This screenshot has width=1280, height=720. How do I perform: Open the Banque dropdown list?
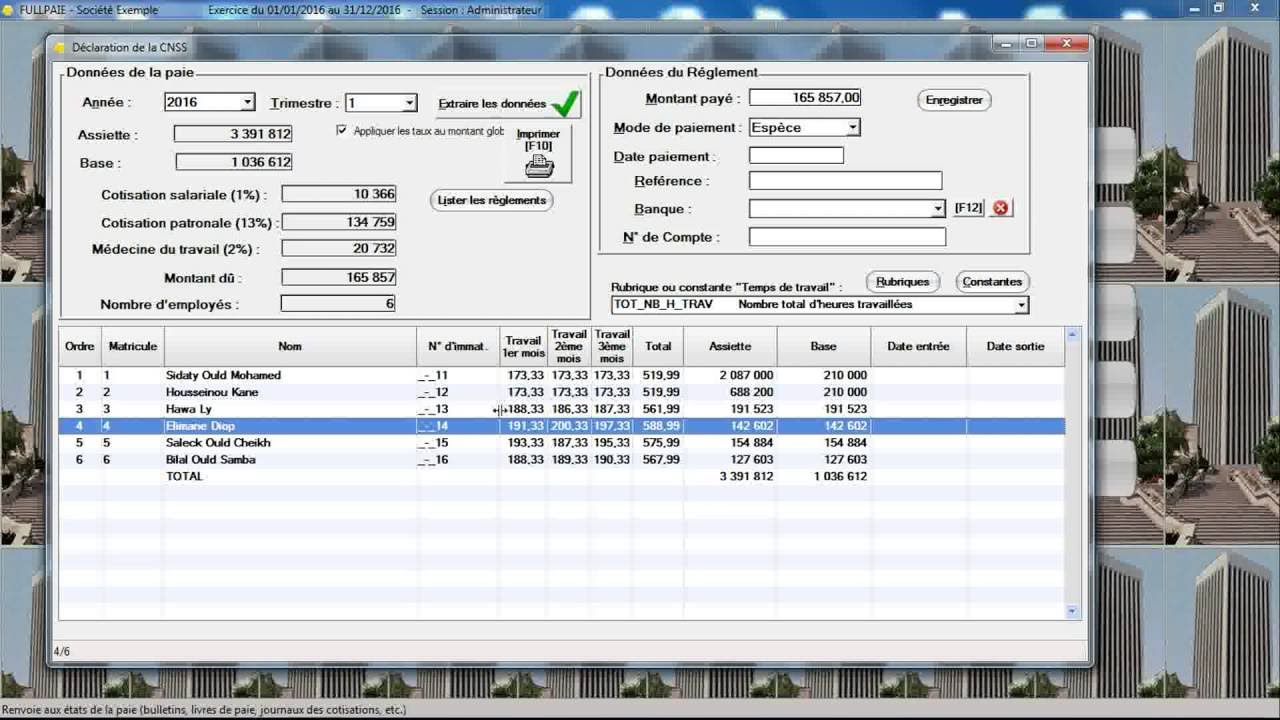tap(938, 209)
